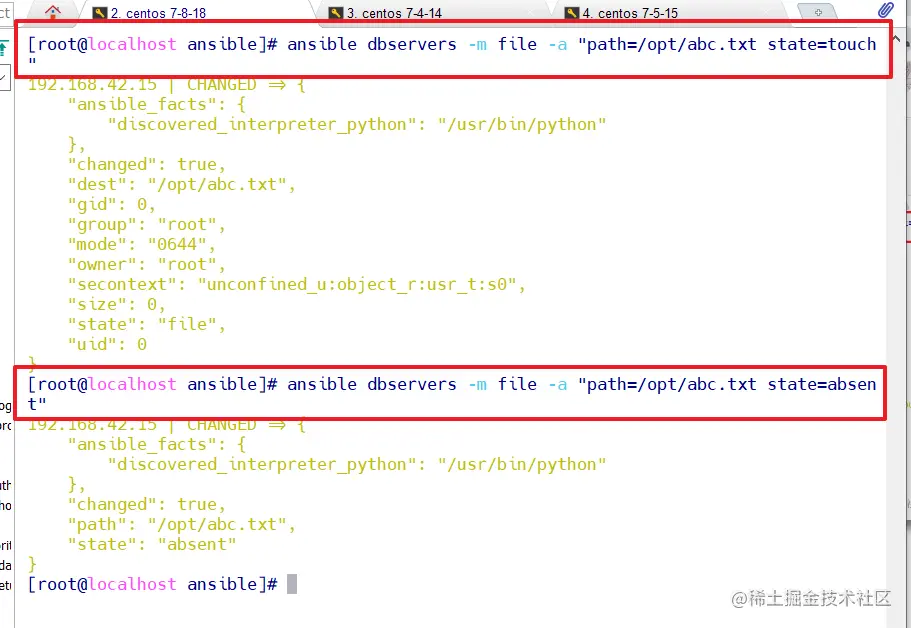Switch to the "2. centos 7-8-18" tab

click(x=149, y=13)
